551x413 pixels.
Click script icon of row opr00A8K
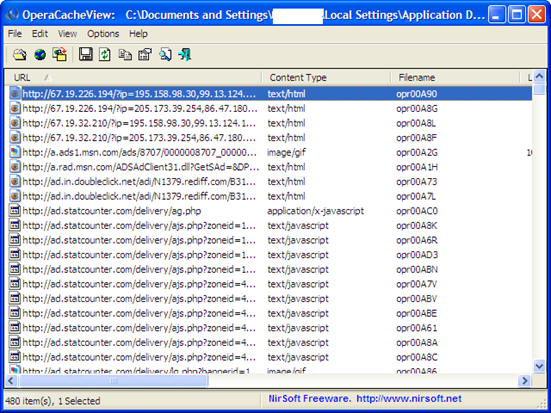14,225
